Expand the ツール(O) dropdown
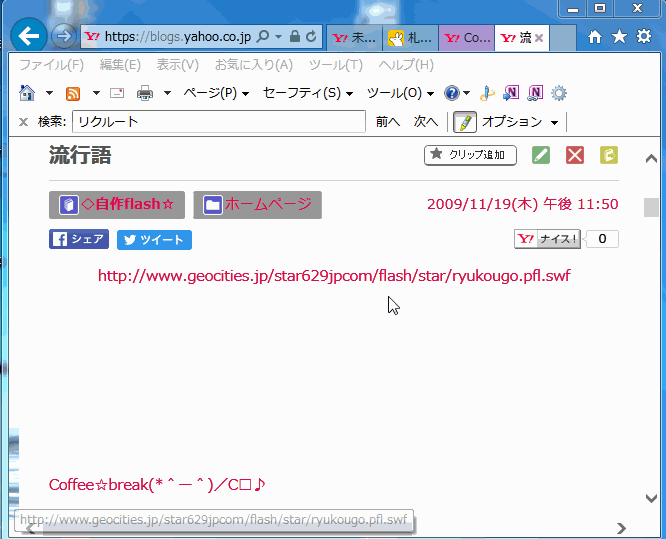 [x=400, y=93]
